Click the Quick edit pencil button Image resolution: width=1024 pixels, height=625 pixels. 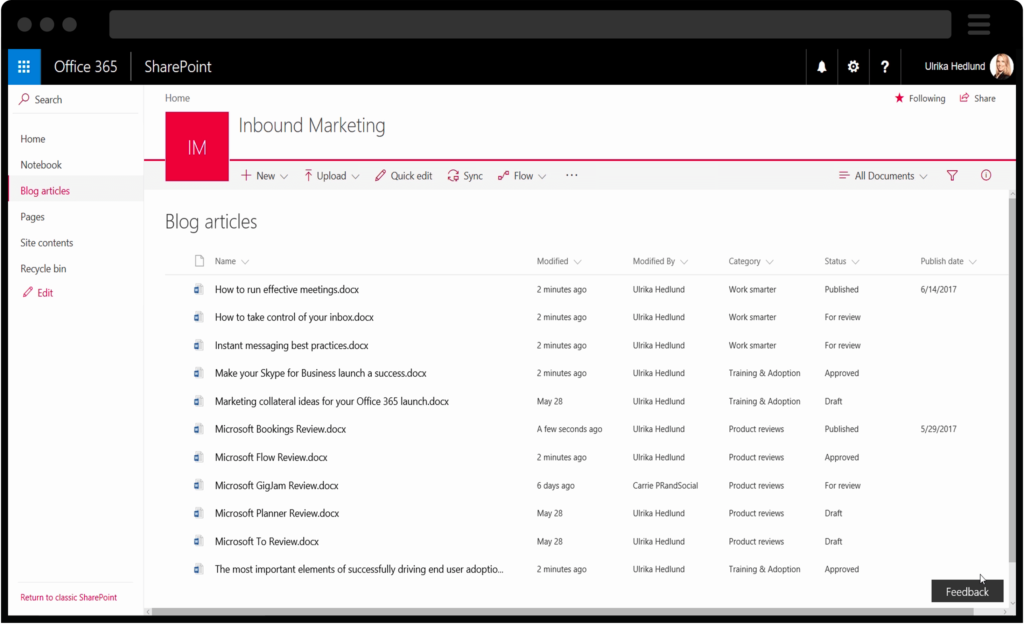404,176
